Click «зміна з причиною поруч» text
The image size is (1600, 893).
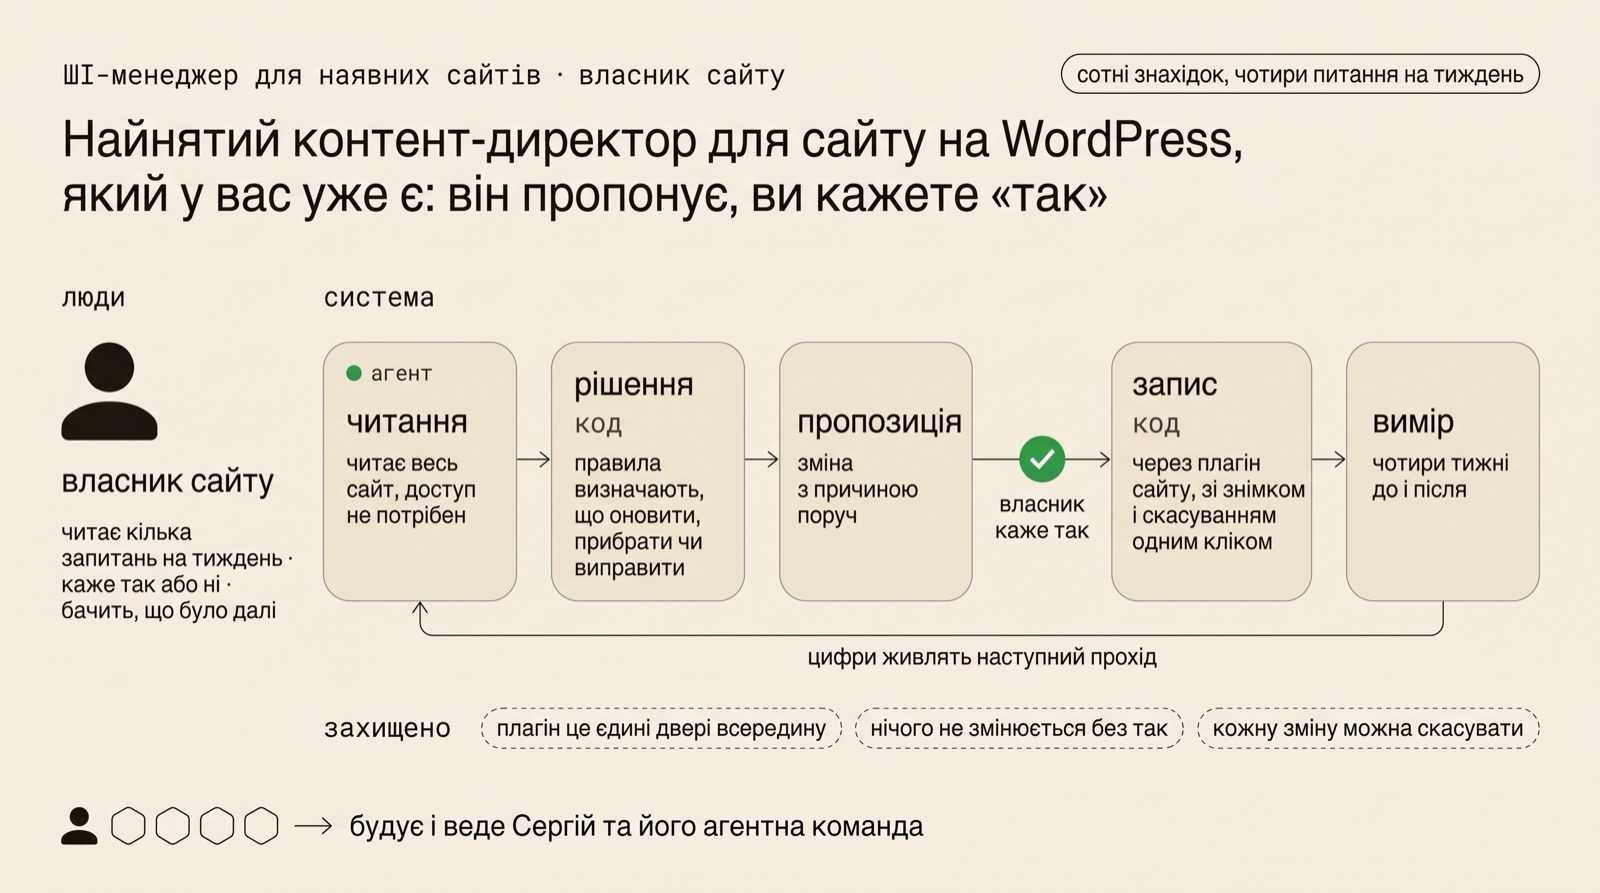[x=857, y=489]
